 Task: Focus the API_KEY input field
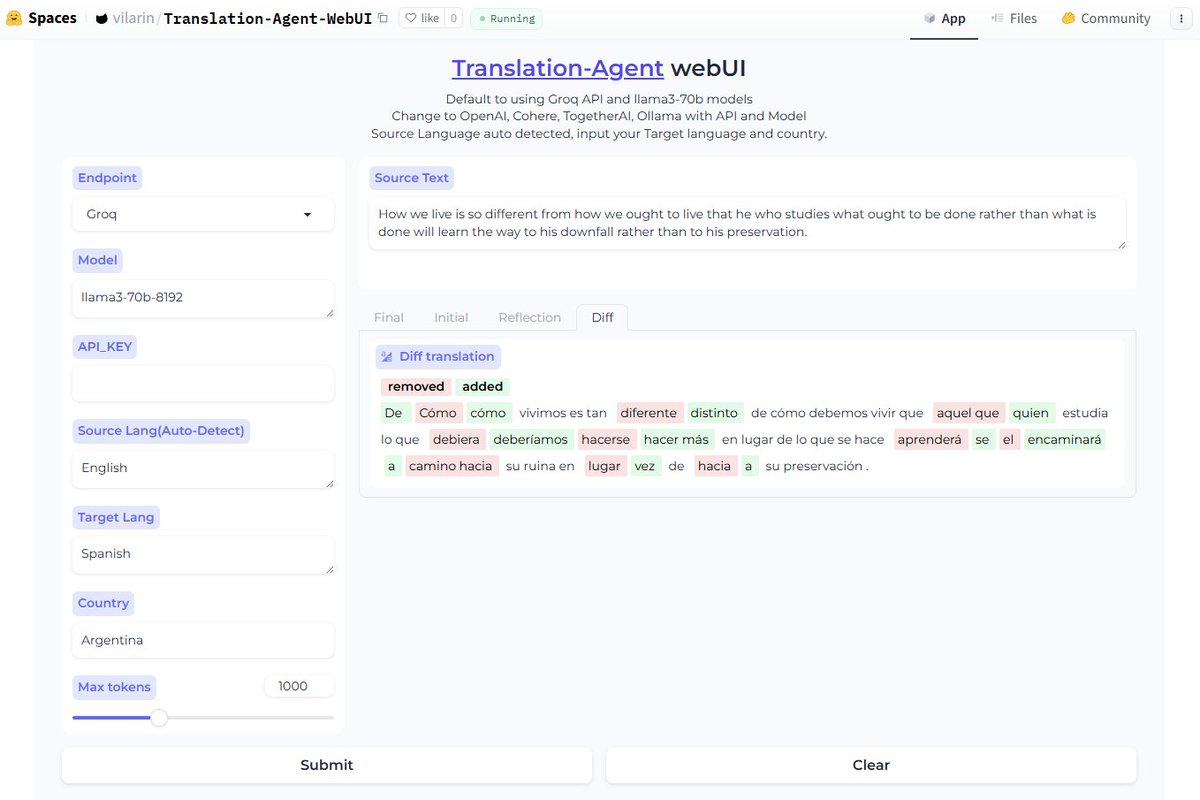pyautogui.click(x=203, y=383)
